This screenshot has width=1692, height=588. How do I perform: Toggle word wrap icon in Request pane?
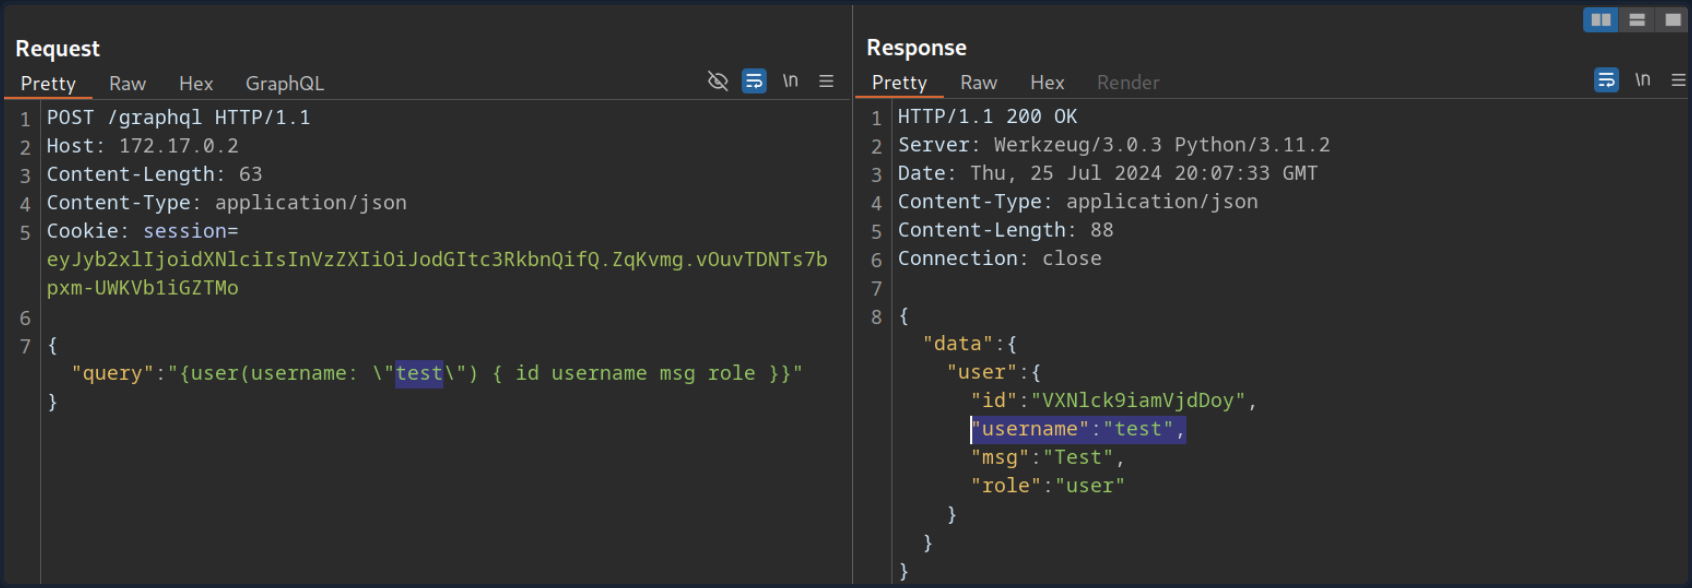[x=754, y=81]
